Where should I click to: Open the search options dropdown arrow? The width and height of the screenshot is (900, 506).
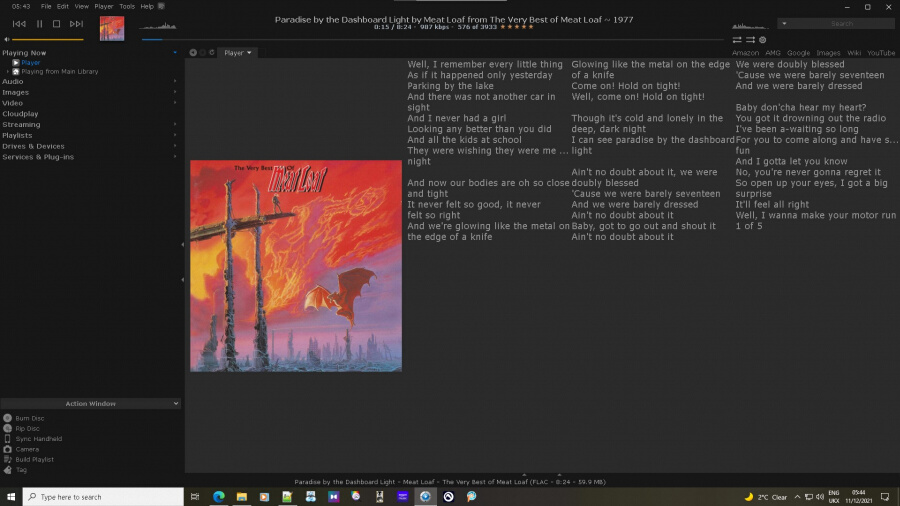[x=784, y=24]
